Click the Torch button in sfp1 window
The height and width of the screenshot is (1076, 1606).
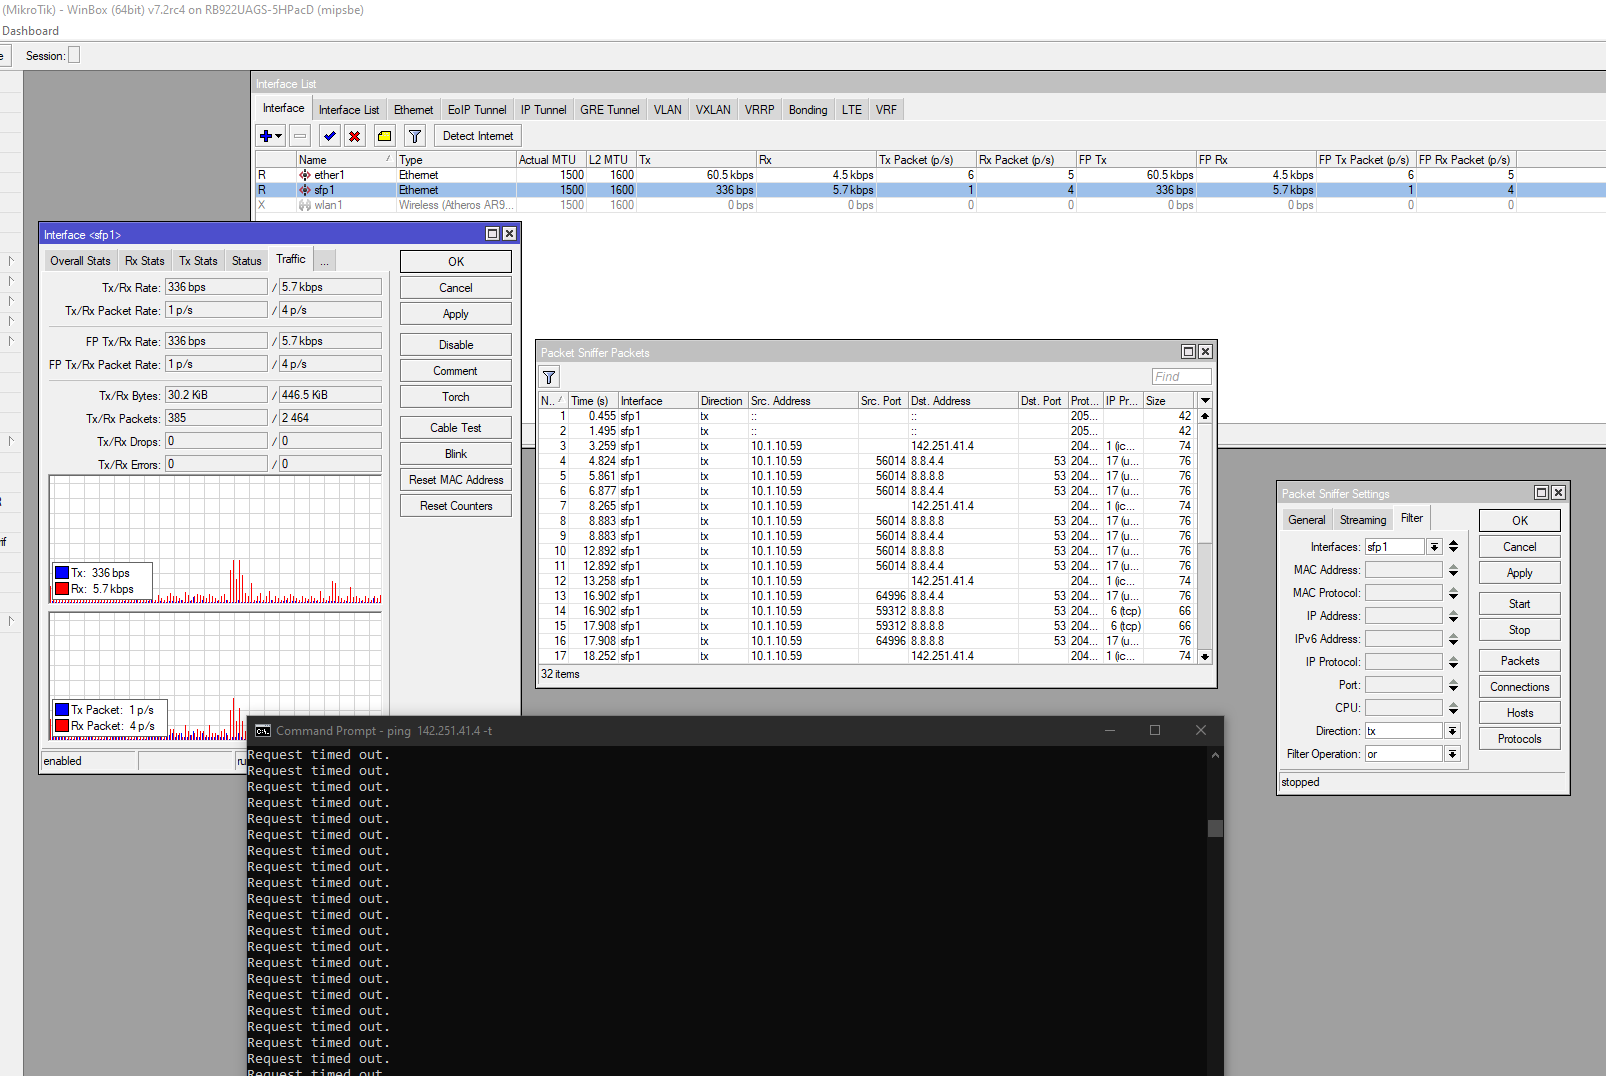[456, 397]
